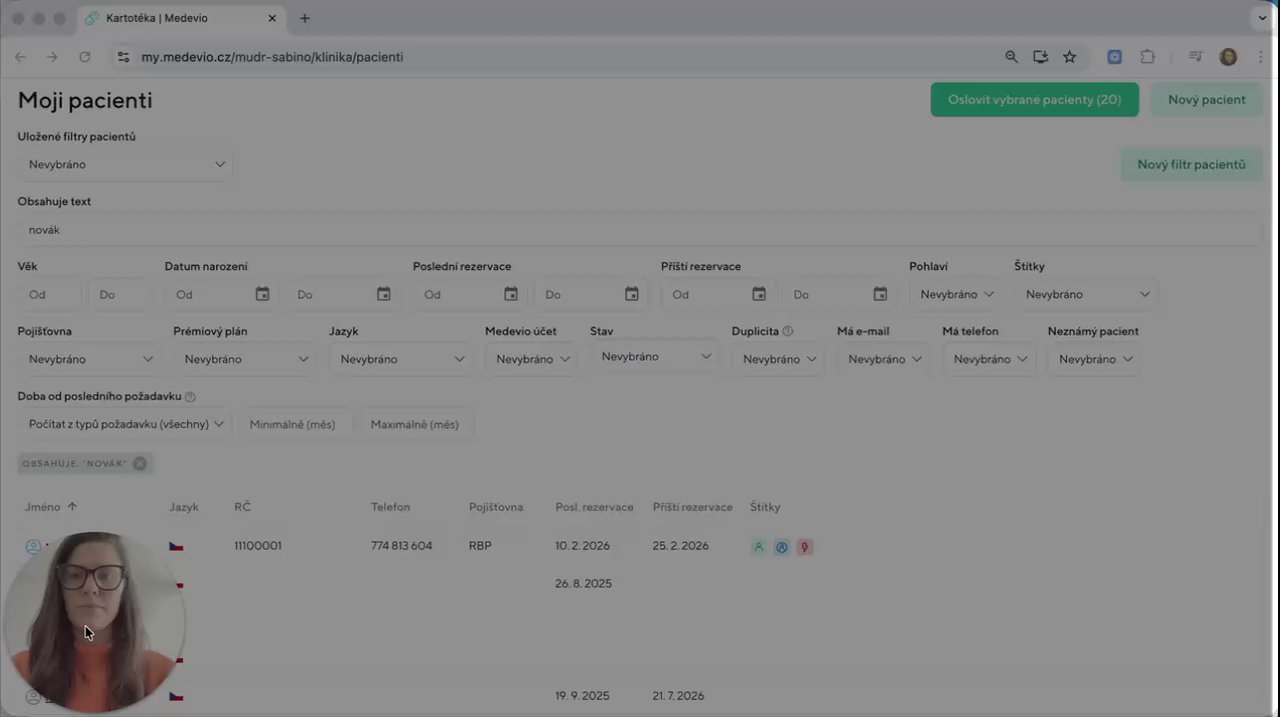This screenshot has width=1280, height=717.
Task: Open the Má e-mail dropdown
Action: pyautogui.click(x=884, y=359)
